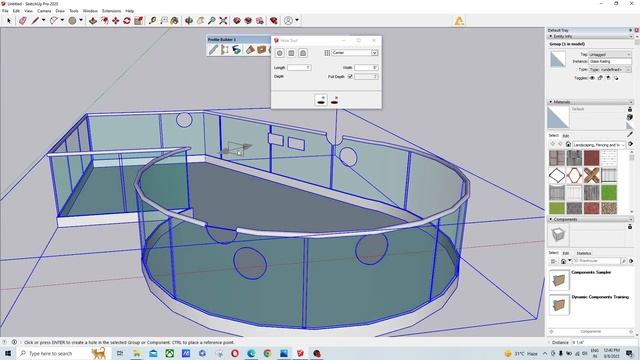Collapse the Components panel

(551, 219)
